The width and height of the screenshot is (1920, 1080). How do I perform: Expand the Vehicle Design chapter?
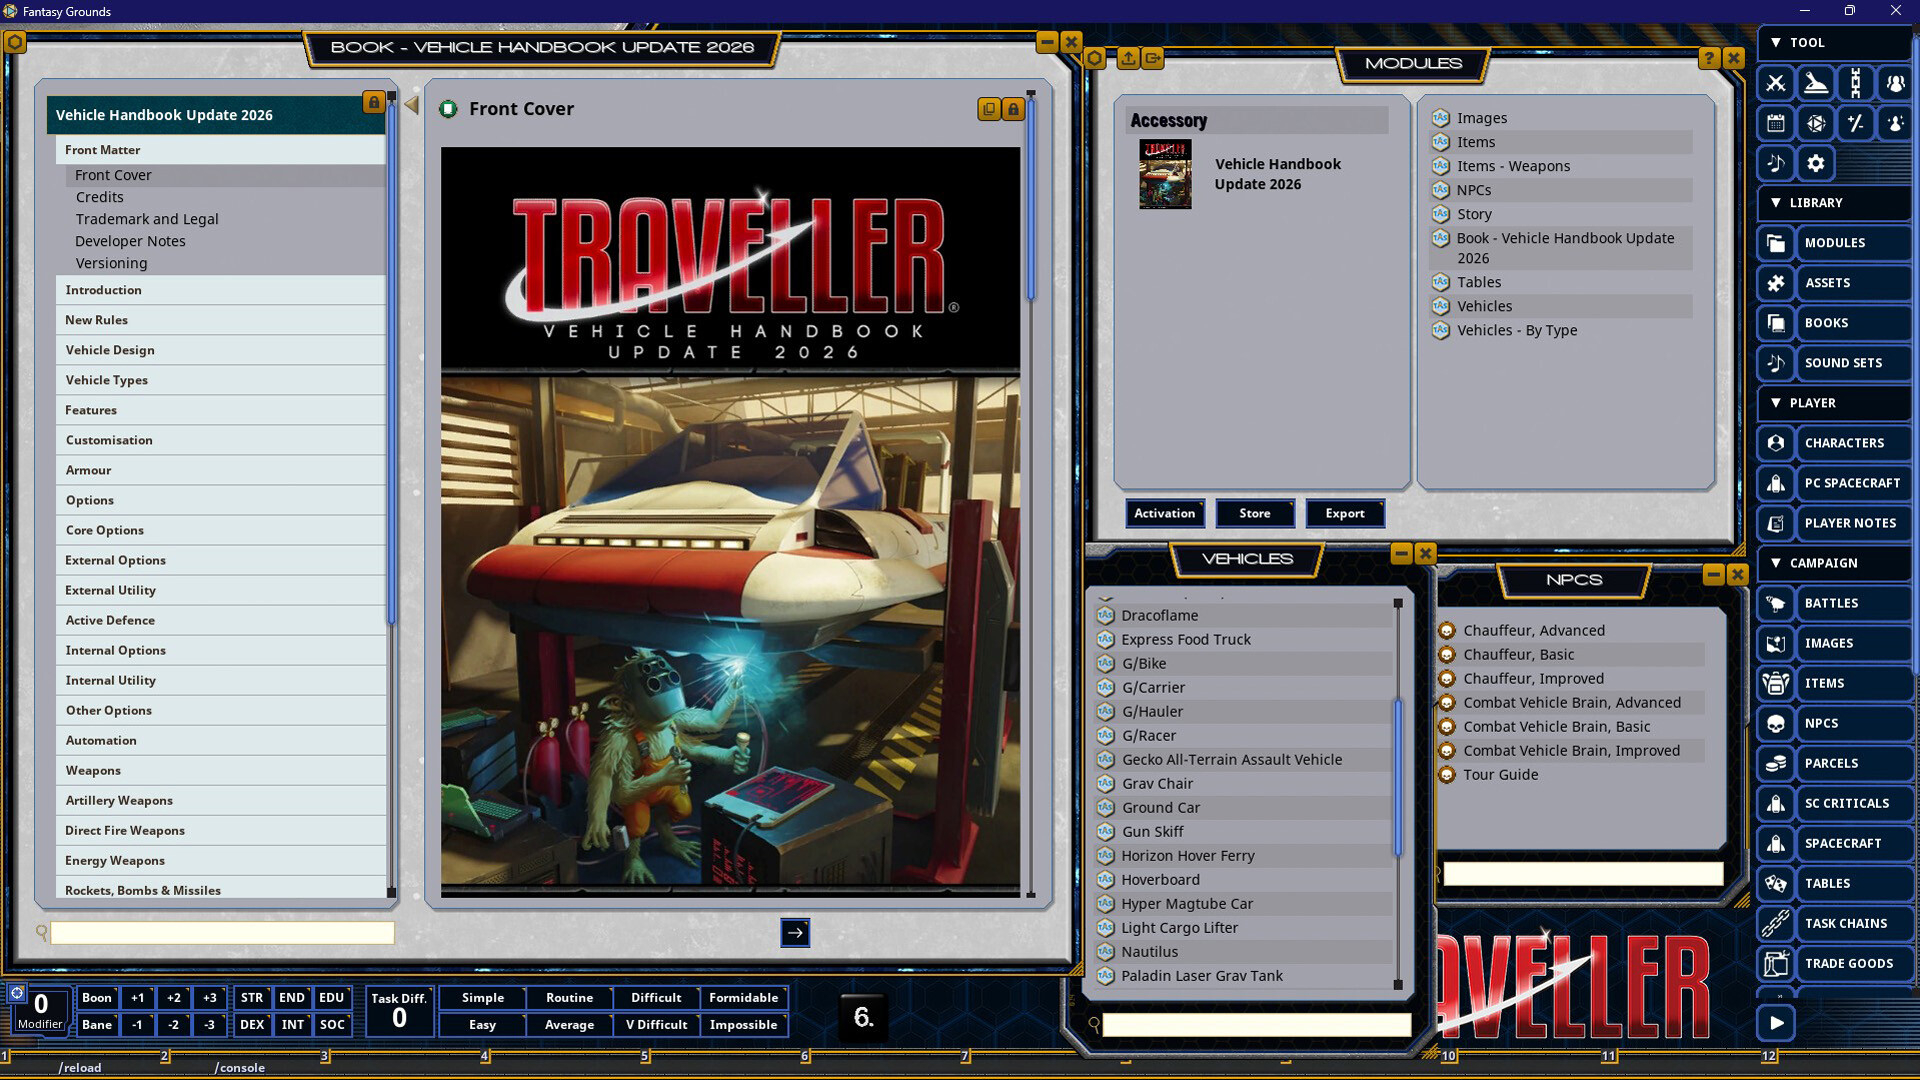click(220, 350)
